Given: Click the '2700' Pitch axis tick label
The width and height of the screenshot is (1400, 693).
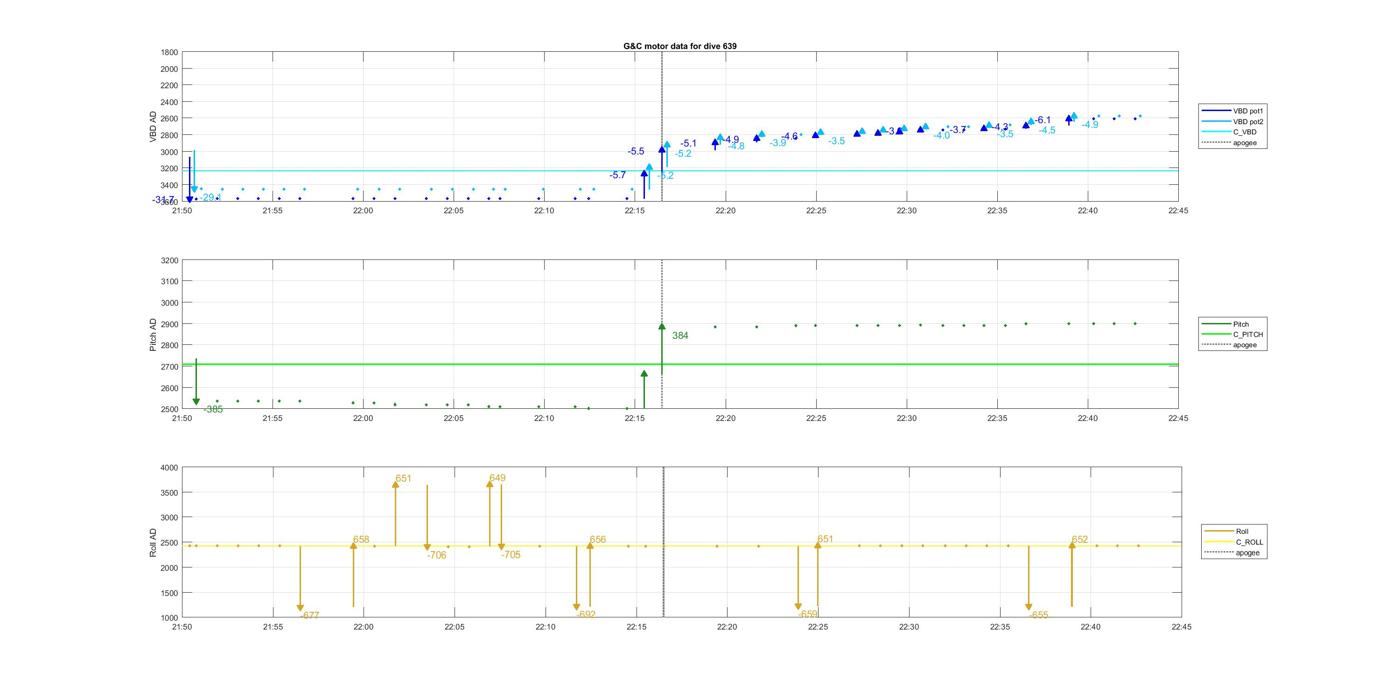Looking at the screenshot, I should (x=169, y=366).
